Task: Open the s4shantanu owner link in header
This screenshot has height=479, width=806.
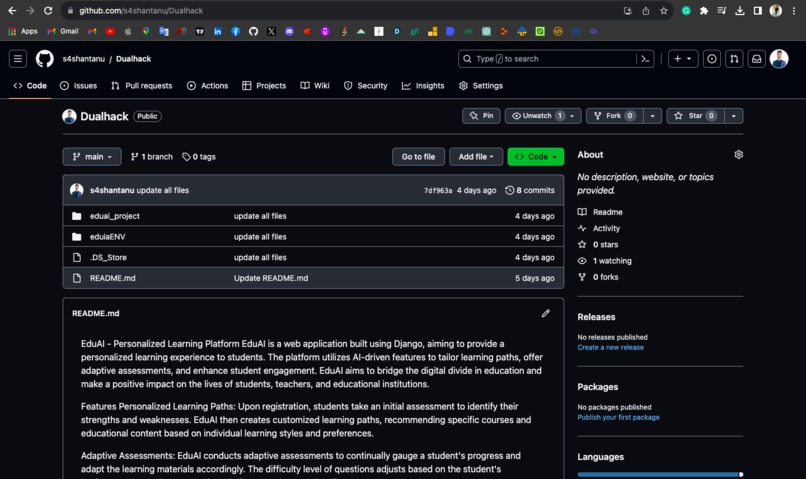Action: (84, 59)
